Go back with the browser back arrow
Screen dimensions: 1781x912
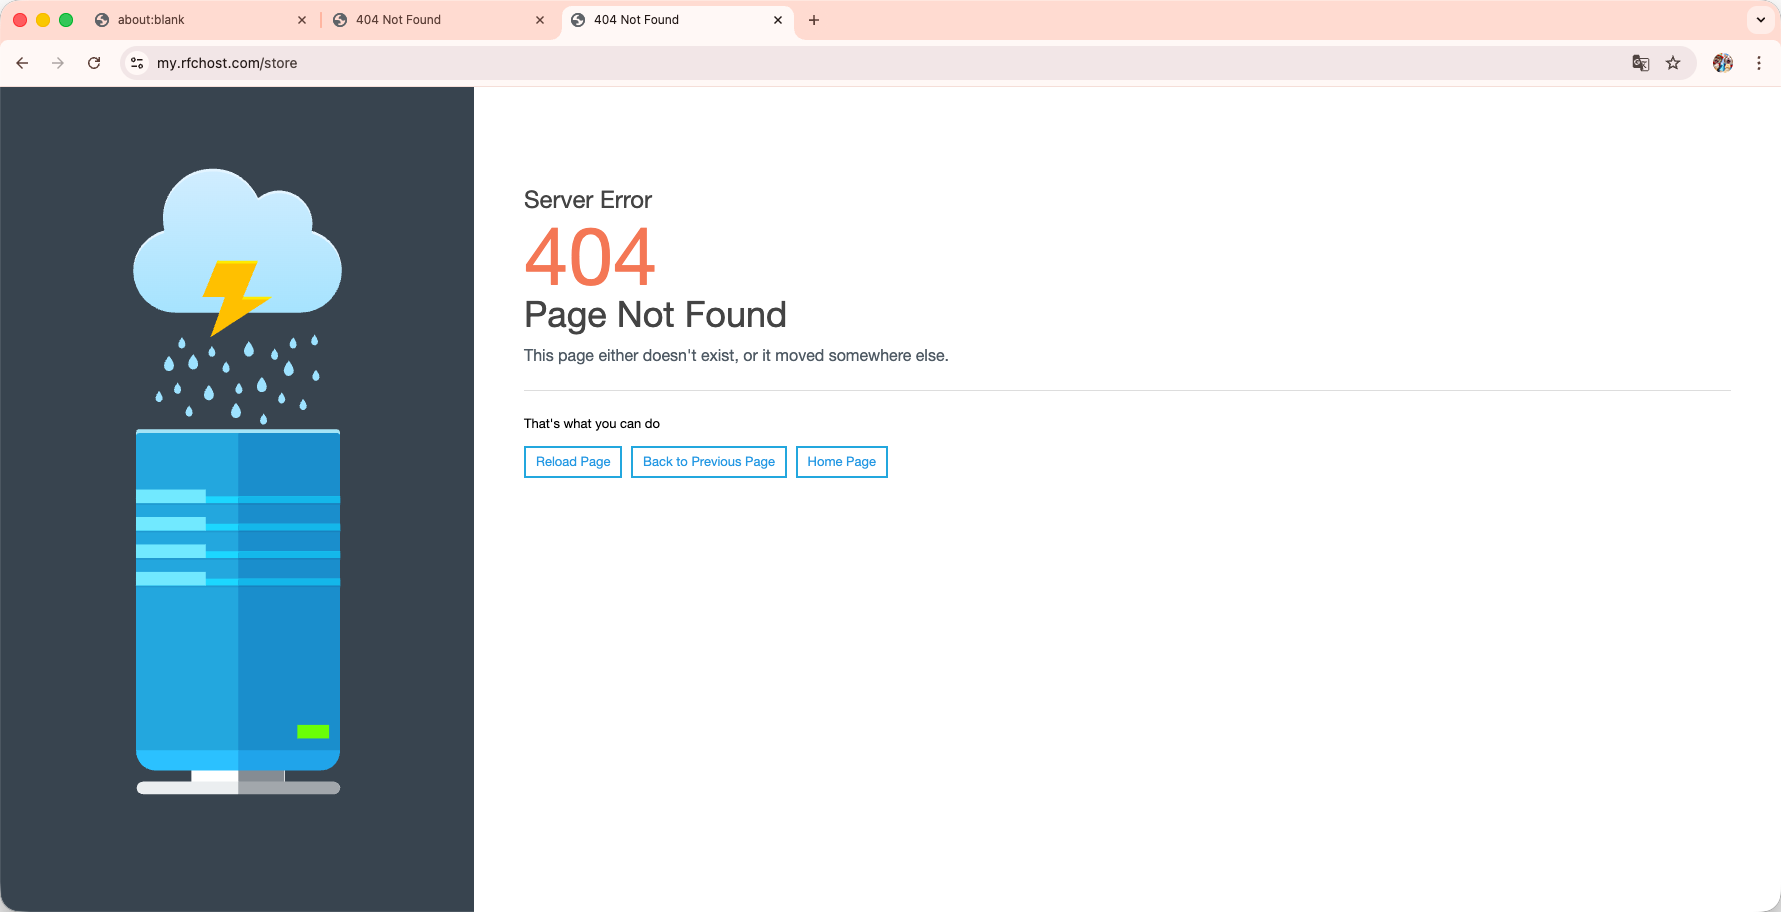pyautogui.click(x=22, y=63)
